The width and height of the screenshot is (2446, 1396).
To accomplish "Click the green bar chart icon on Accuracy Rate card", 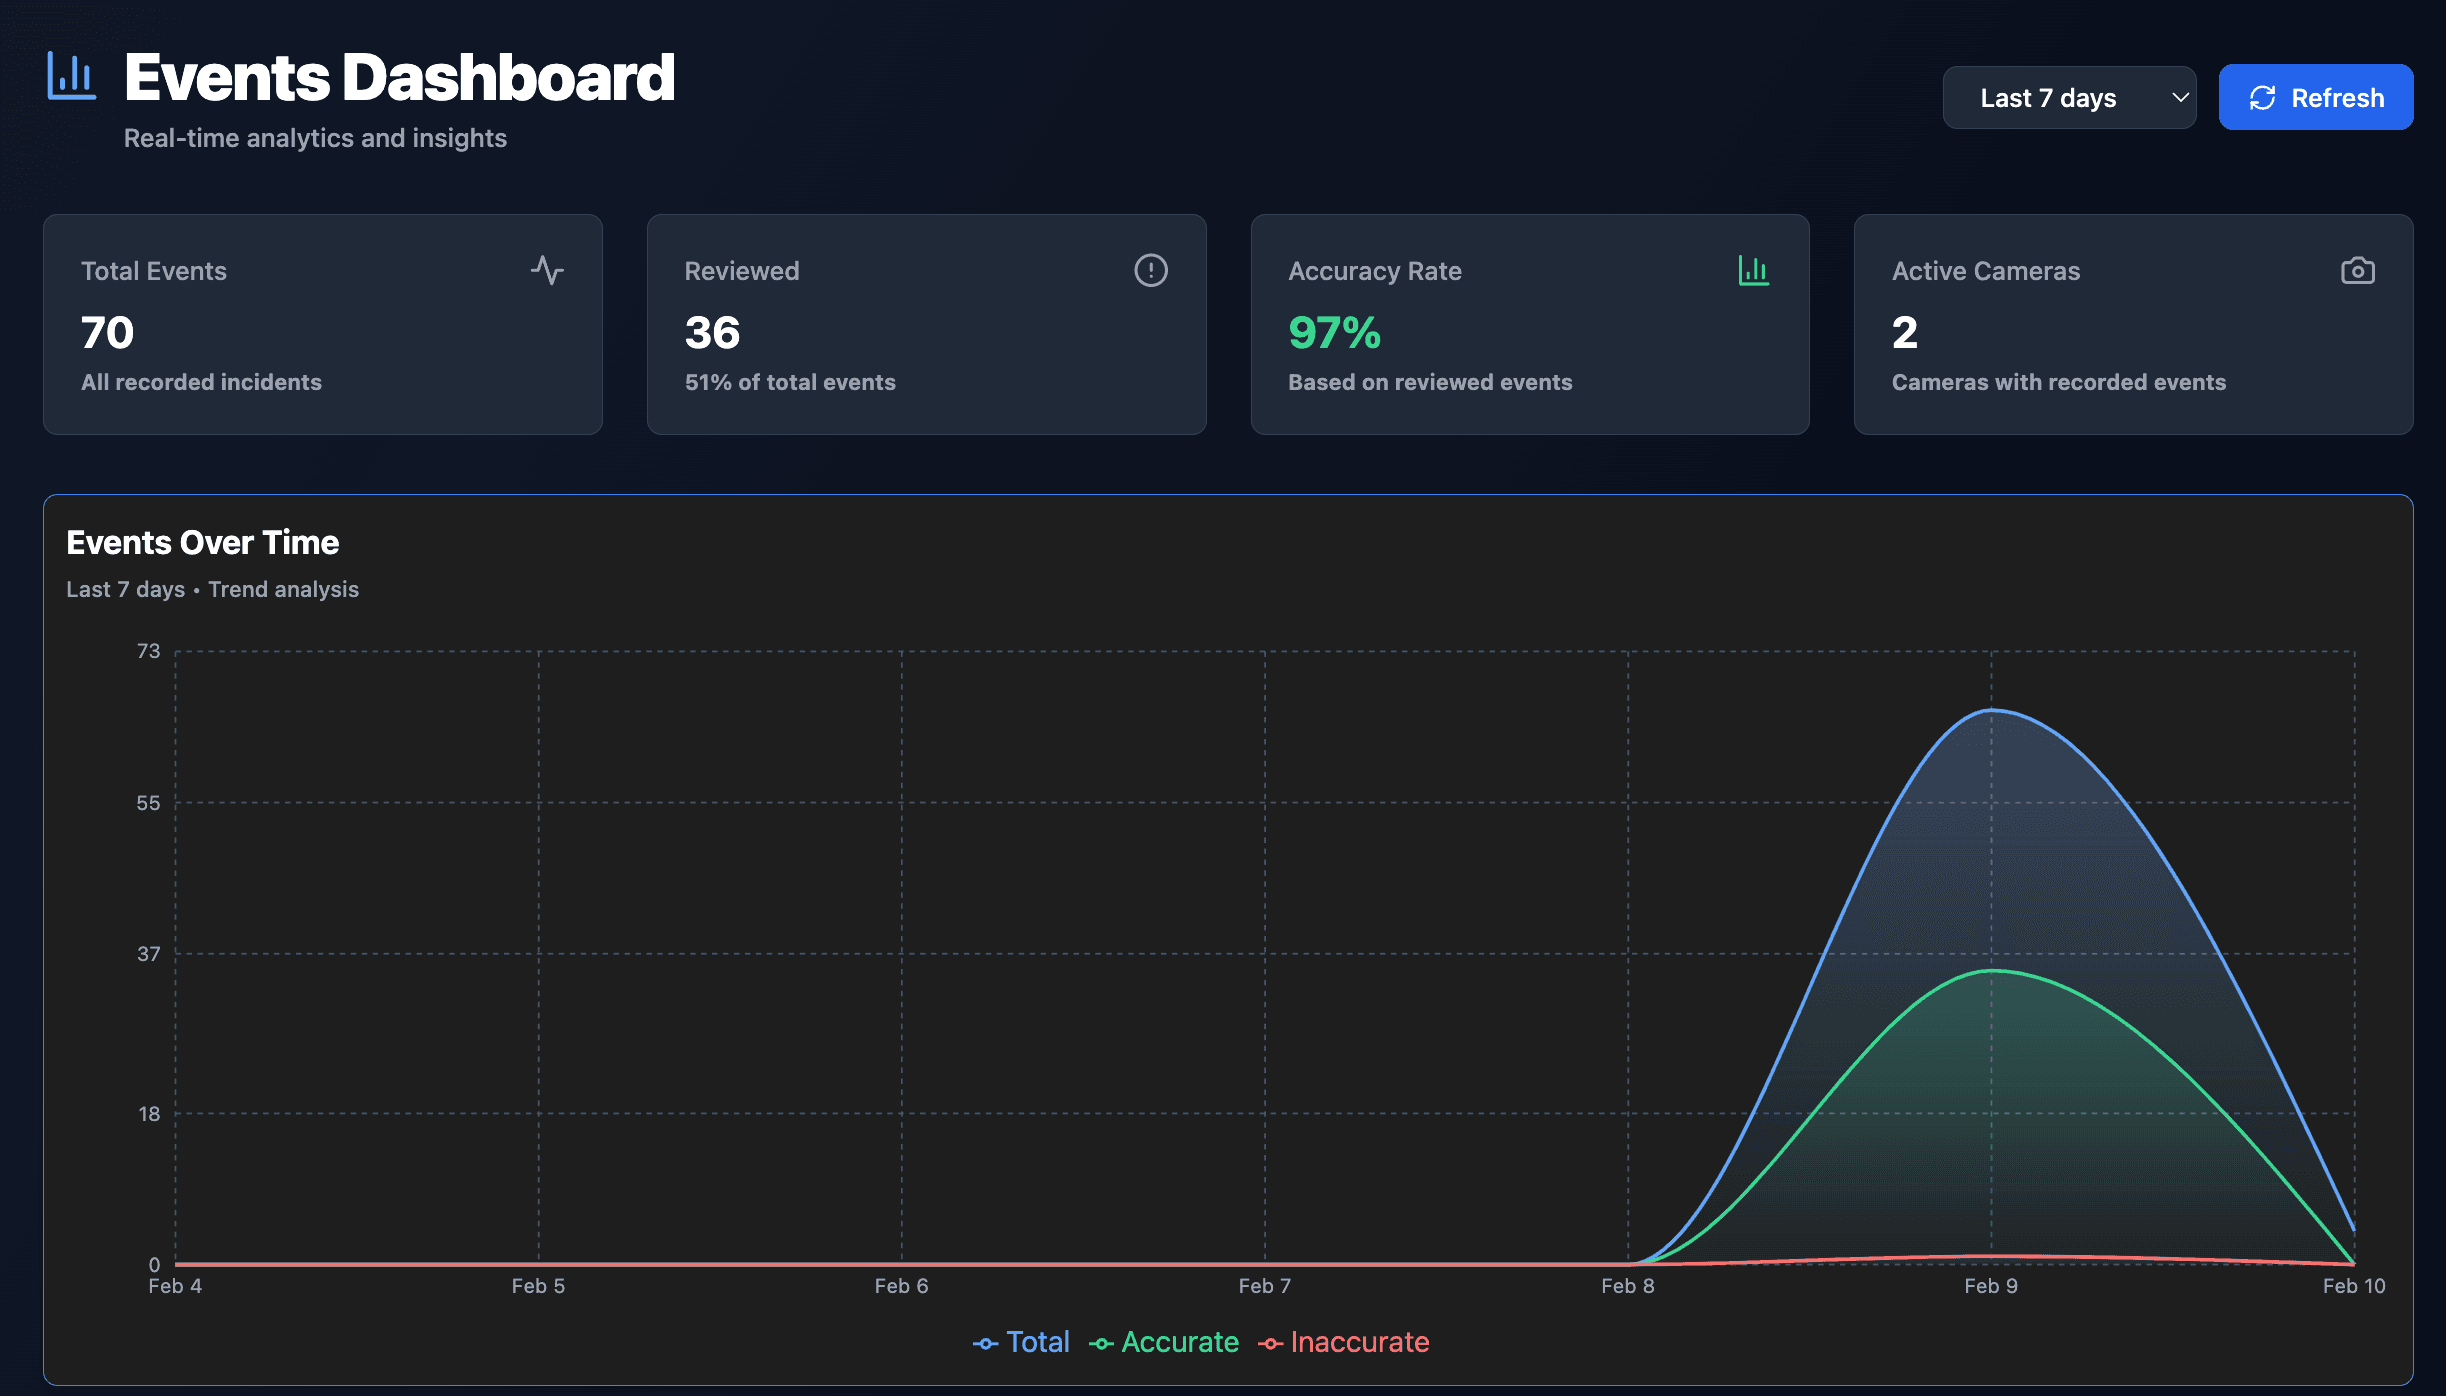I will coord(1754,270).
